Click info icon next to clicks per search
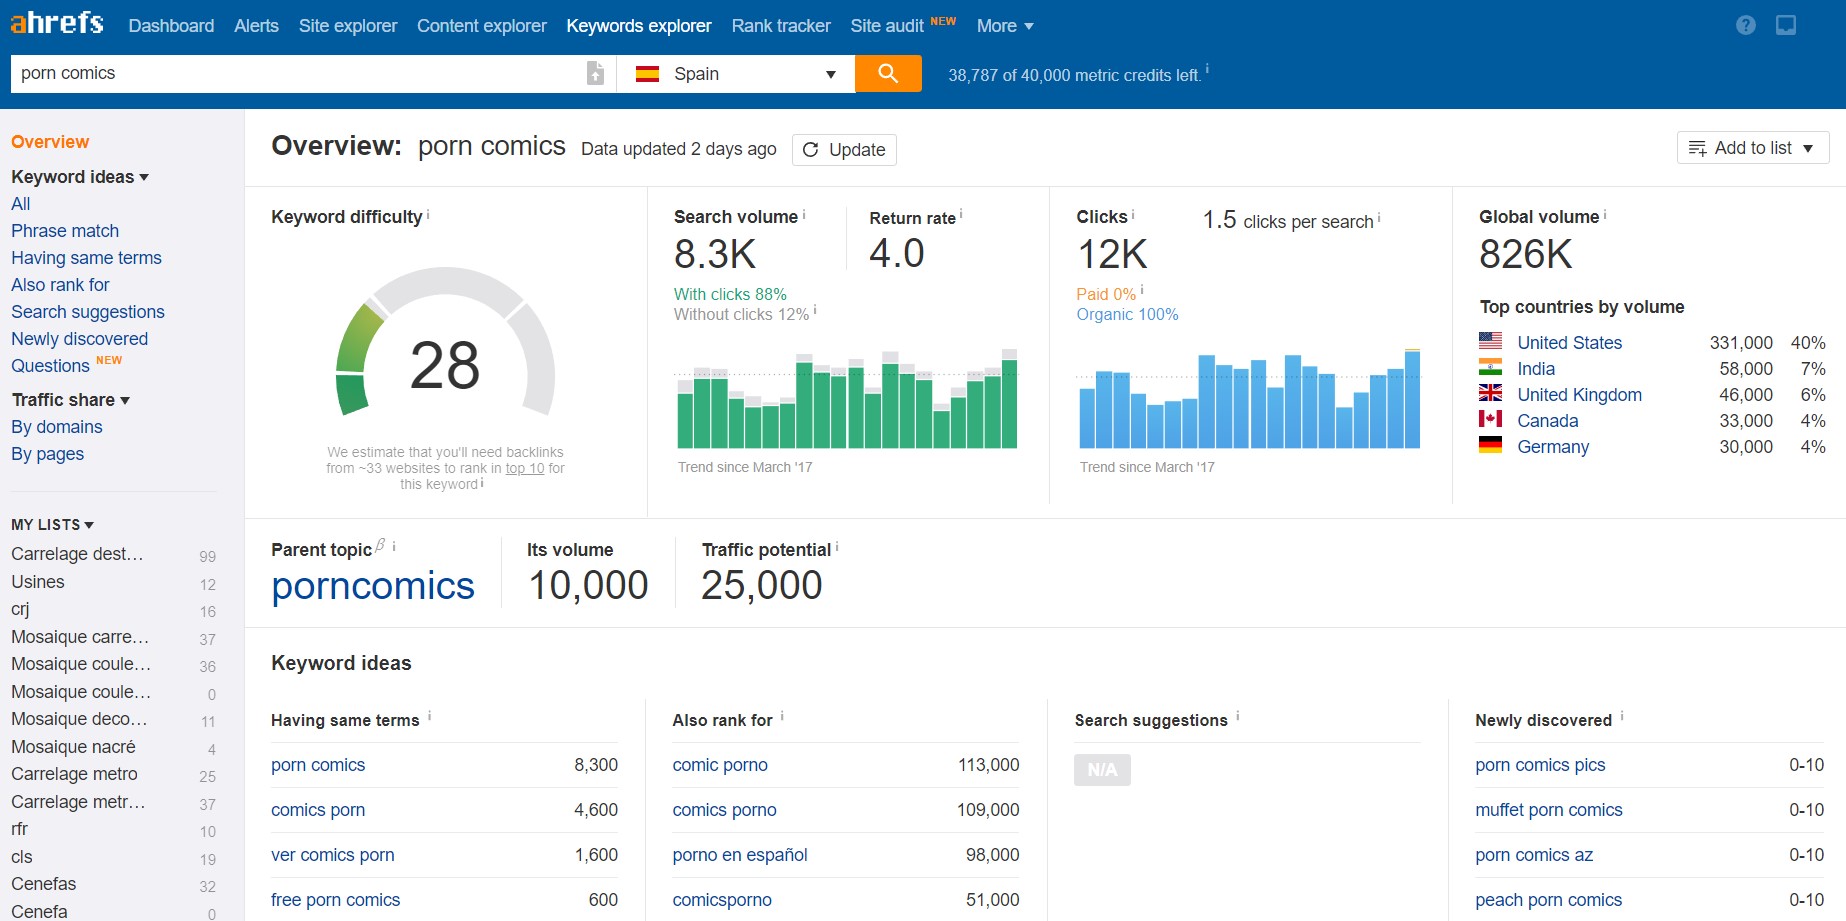 click(x=1379, y=217)
